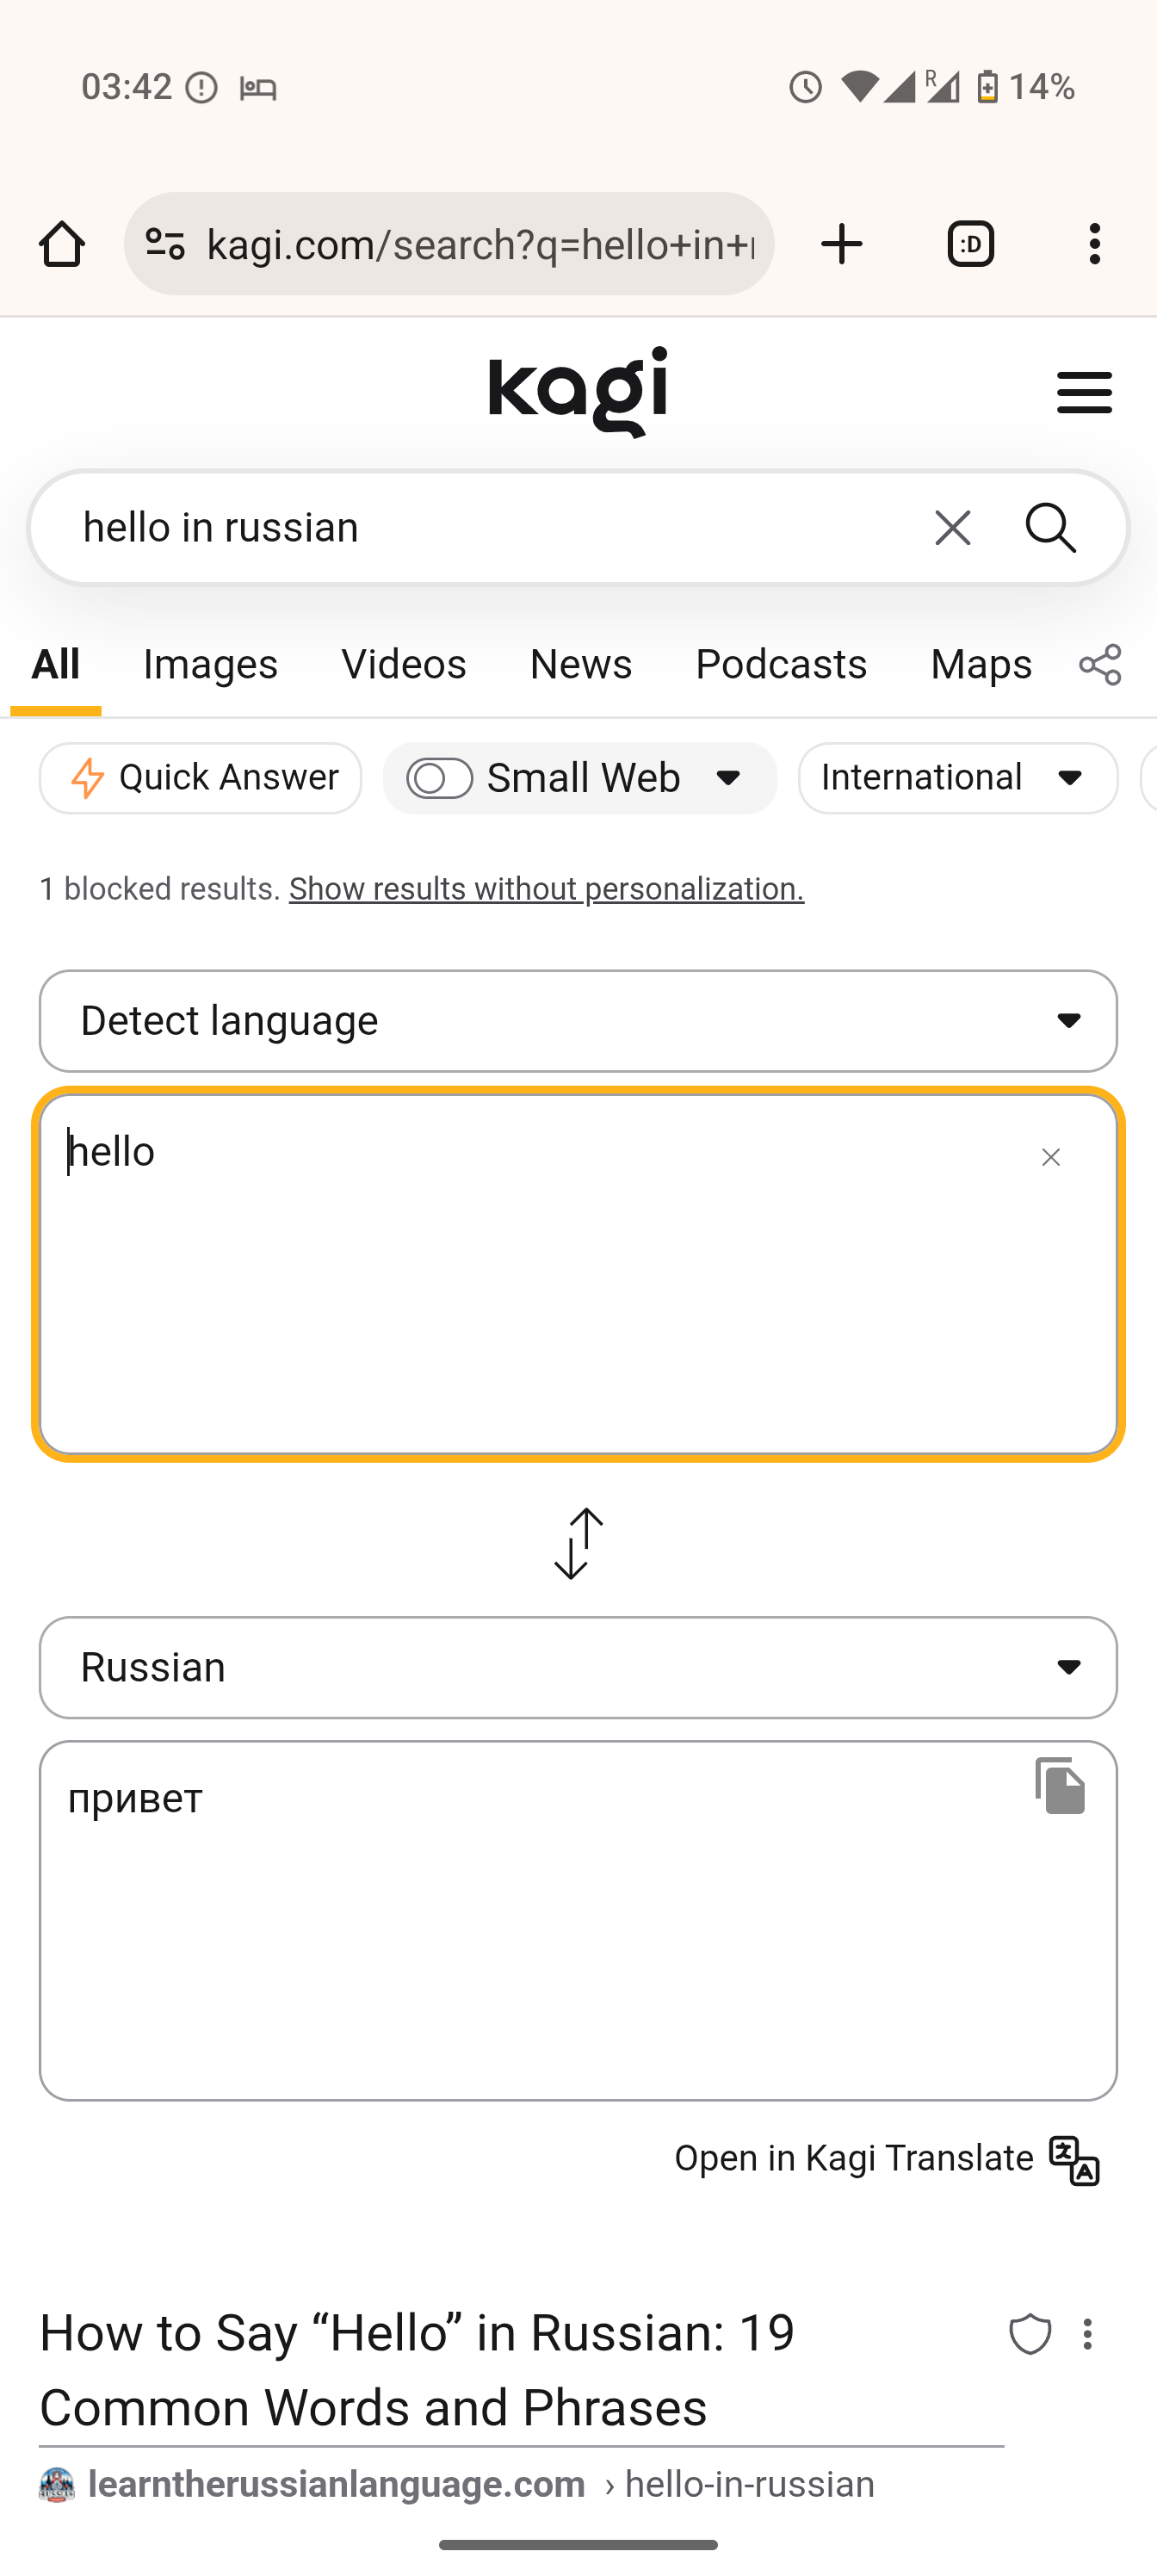The width and height of the screenshot is (1157, 2576).
Task: Click the 1 blocked results text
Action: (160, 888)
